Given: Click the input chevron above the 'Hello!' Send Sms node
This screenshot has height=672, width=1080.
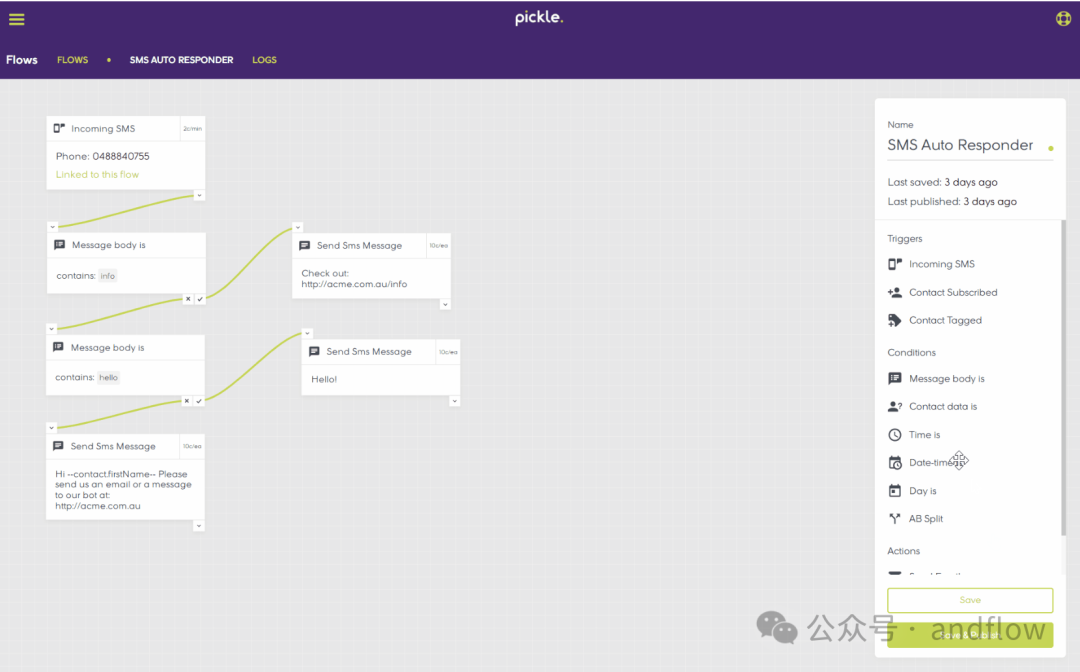Looking at the screenshot, I should pyautogui.click(x=307, y=333).
